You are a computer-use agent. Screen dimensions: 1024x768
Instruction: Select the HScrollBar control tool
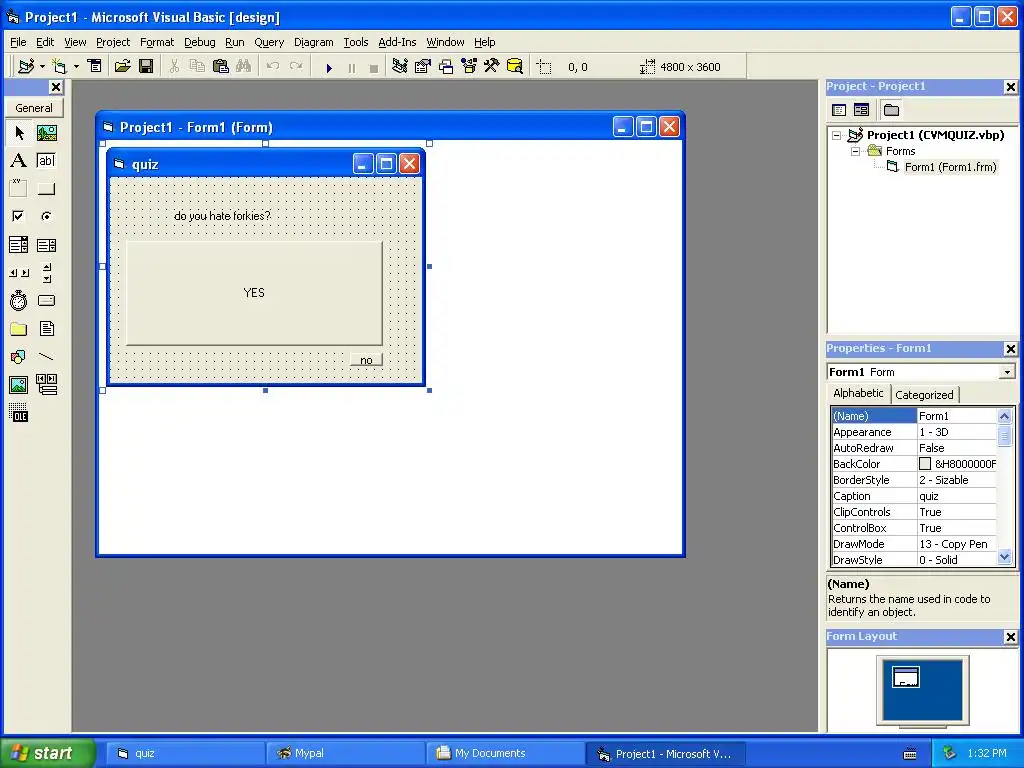pos(19,273)
